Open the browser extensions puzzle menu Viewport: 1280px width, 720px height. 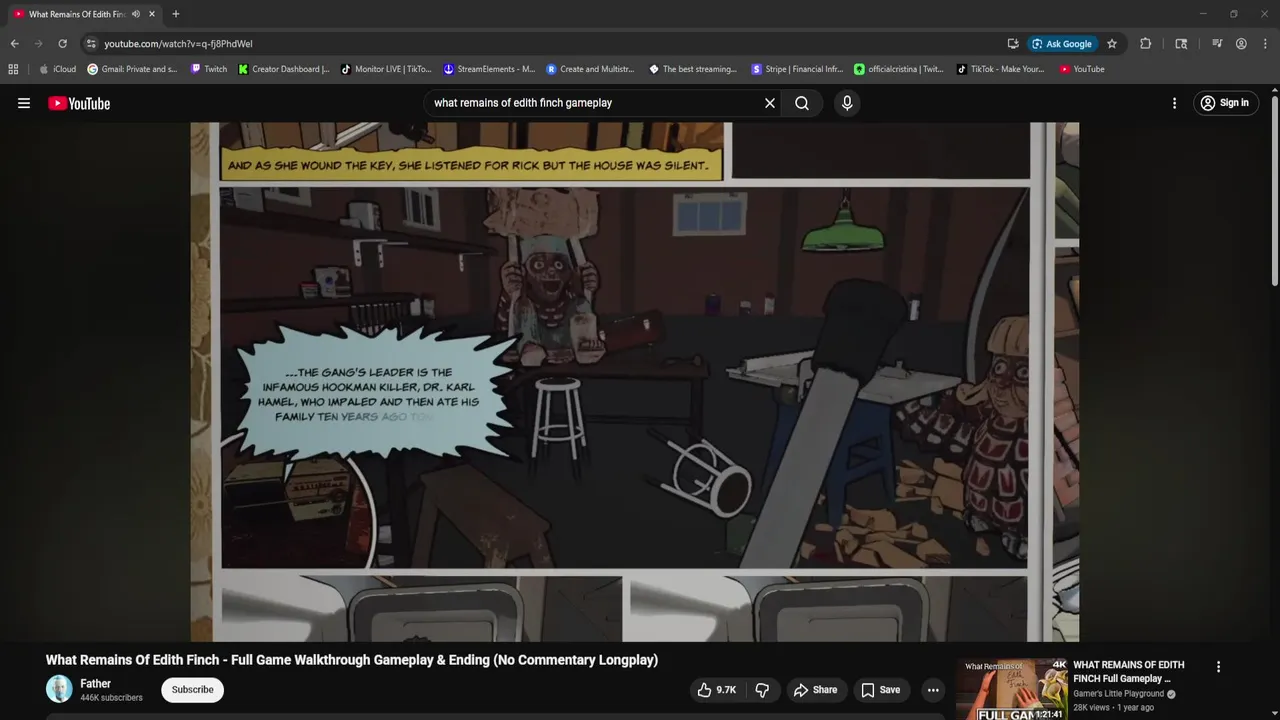click(x=1146, y=44)
